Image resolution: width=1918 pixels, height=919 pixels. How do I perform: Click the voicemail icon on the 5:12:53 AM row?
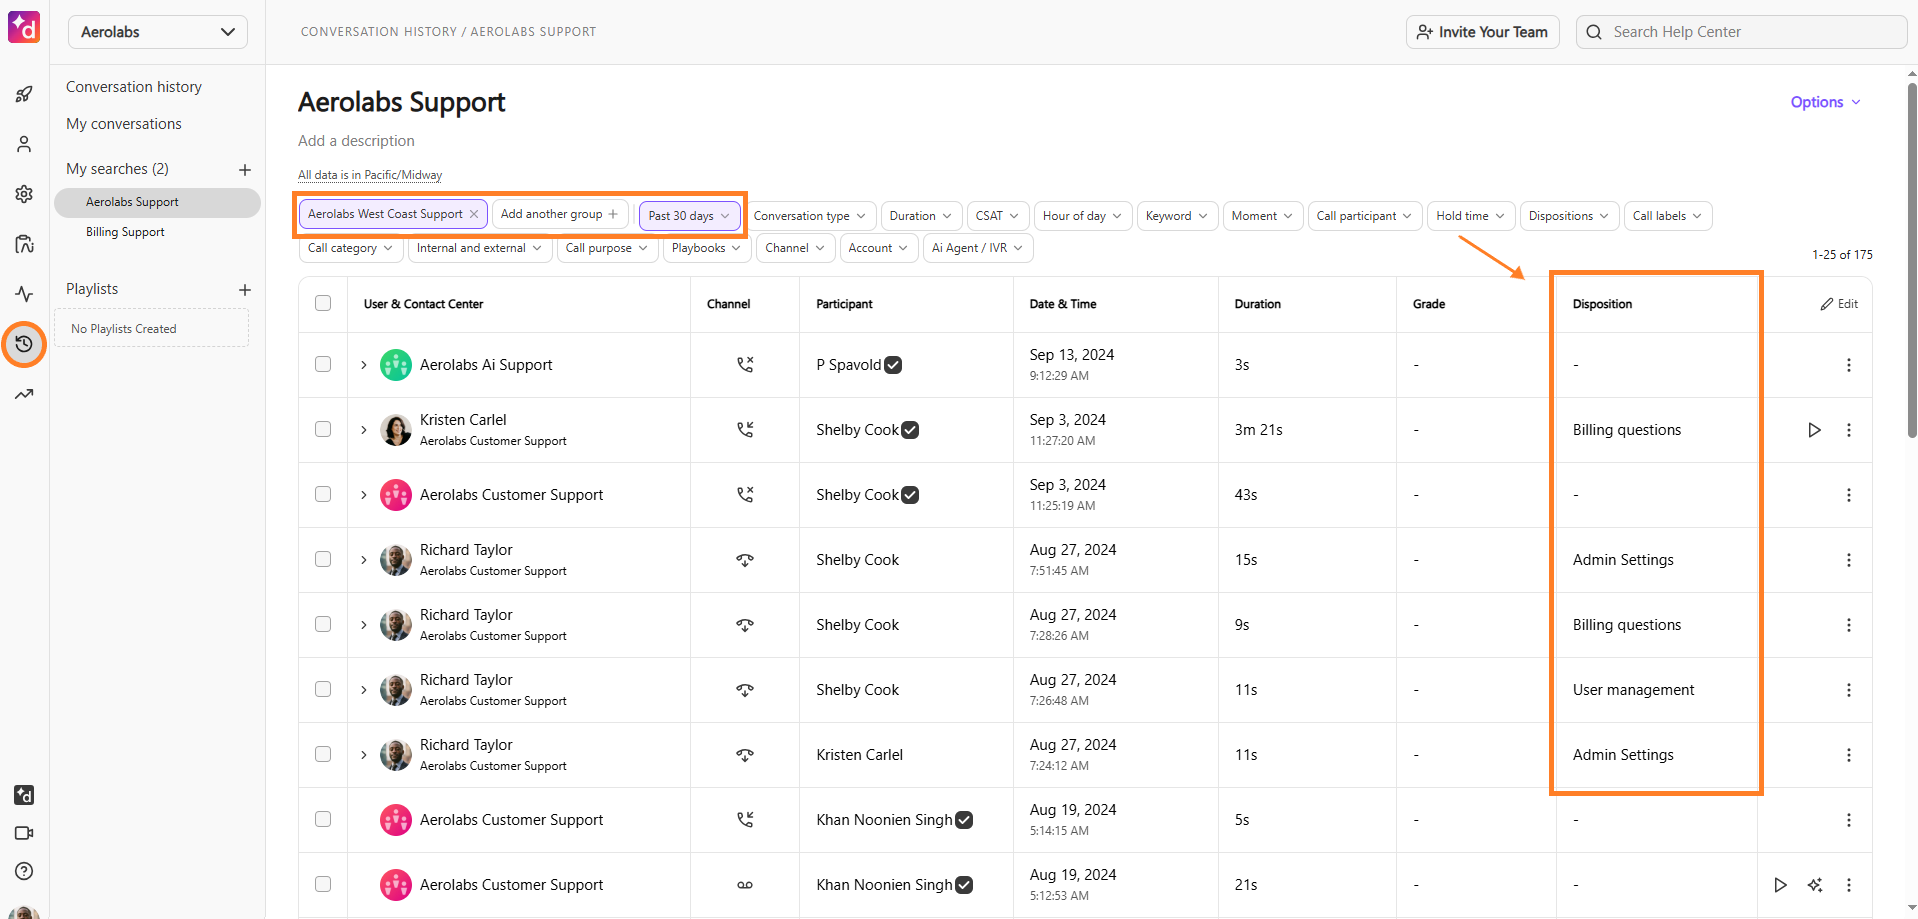745,885
